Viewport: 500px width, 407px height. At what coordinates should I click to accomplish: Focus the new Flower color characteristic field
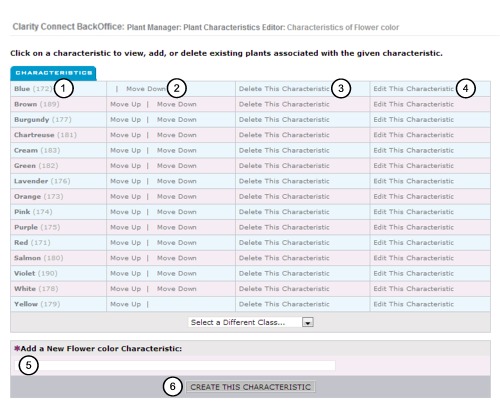coord(176,365)
